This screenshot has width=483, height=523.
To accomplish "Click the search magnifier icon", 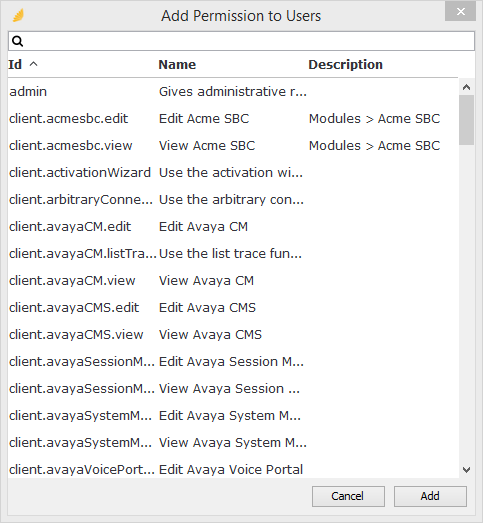I will tap(17, 41).
